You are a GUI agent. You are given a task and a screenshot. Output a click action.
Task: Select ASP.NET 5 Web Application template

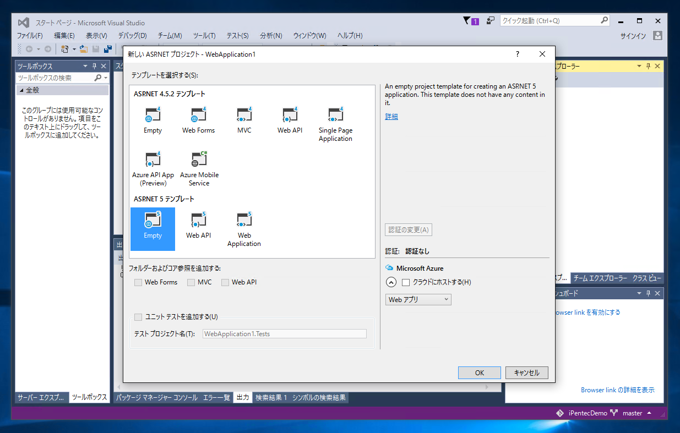244,229
